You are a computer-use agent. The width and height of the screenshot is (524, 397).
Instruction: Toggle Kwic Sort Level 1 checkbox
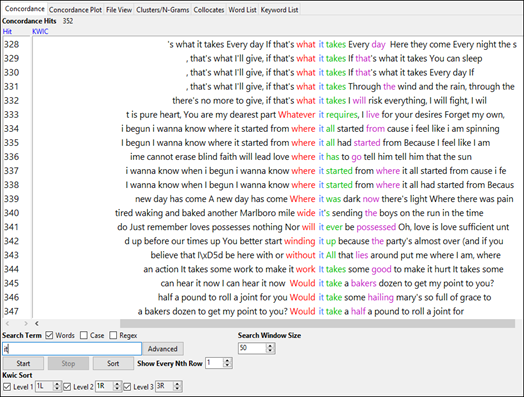7,387
